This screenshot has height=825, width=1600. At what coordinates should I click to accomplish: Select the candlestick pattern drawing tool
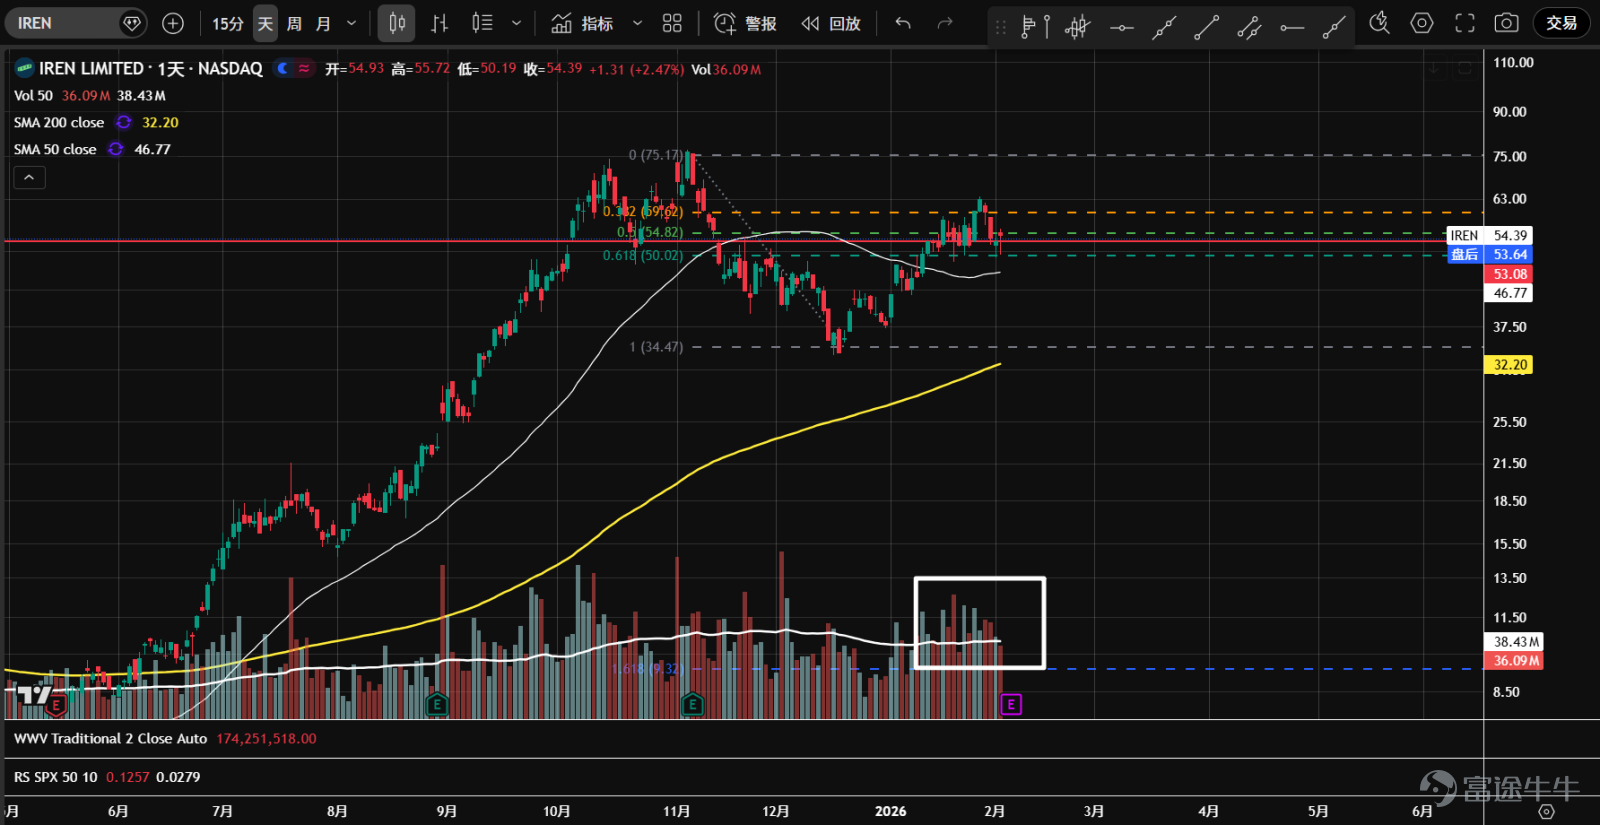[1077, 27]
